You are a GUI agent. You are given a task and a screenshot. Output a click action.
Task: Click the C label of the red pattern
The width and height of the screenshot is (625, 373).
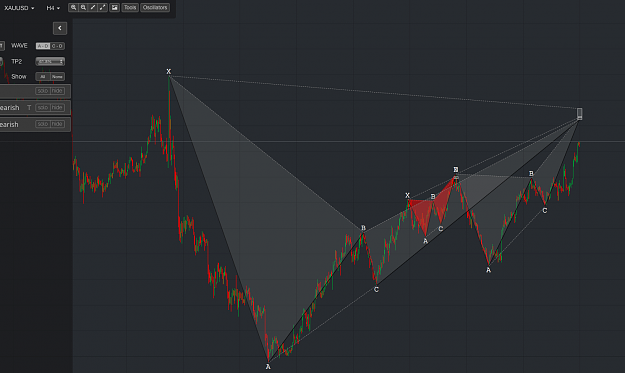pos(440,229)
